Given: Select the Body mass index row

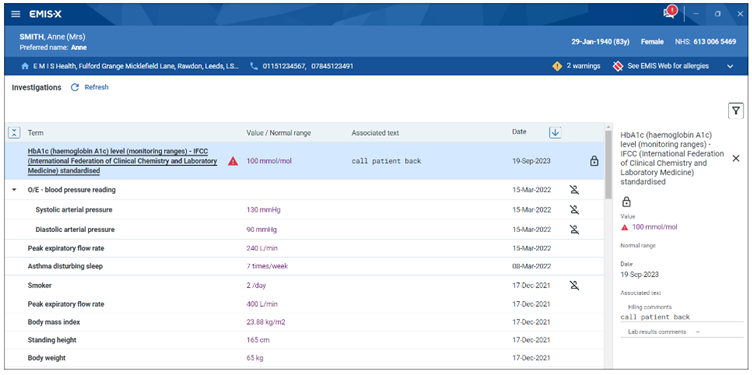Looking at the screenshot, I should (305, 322).
